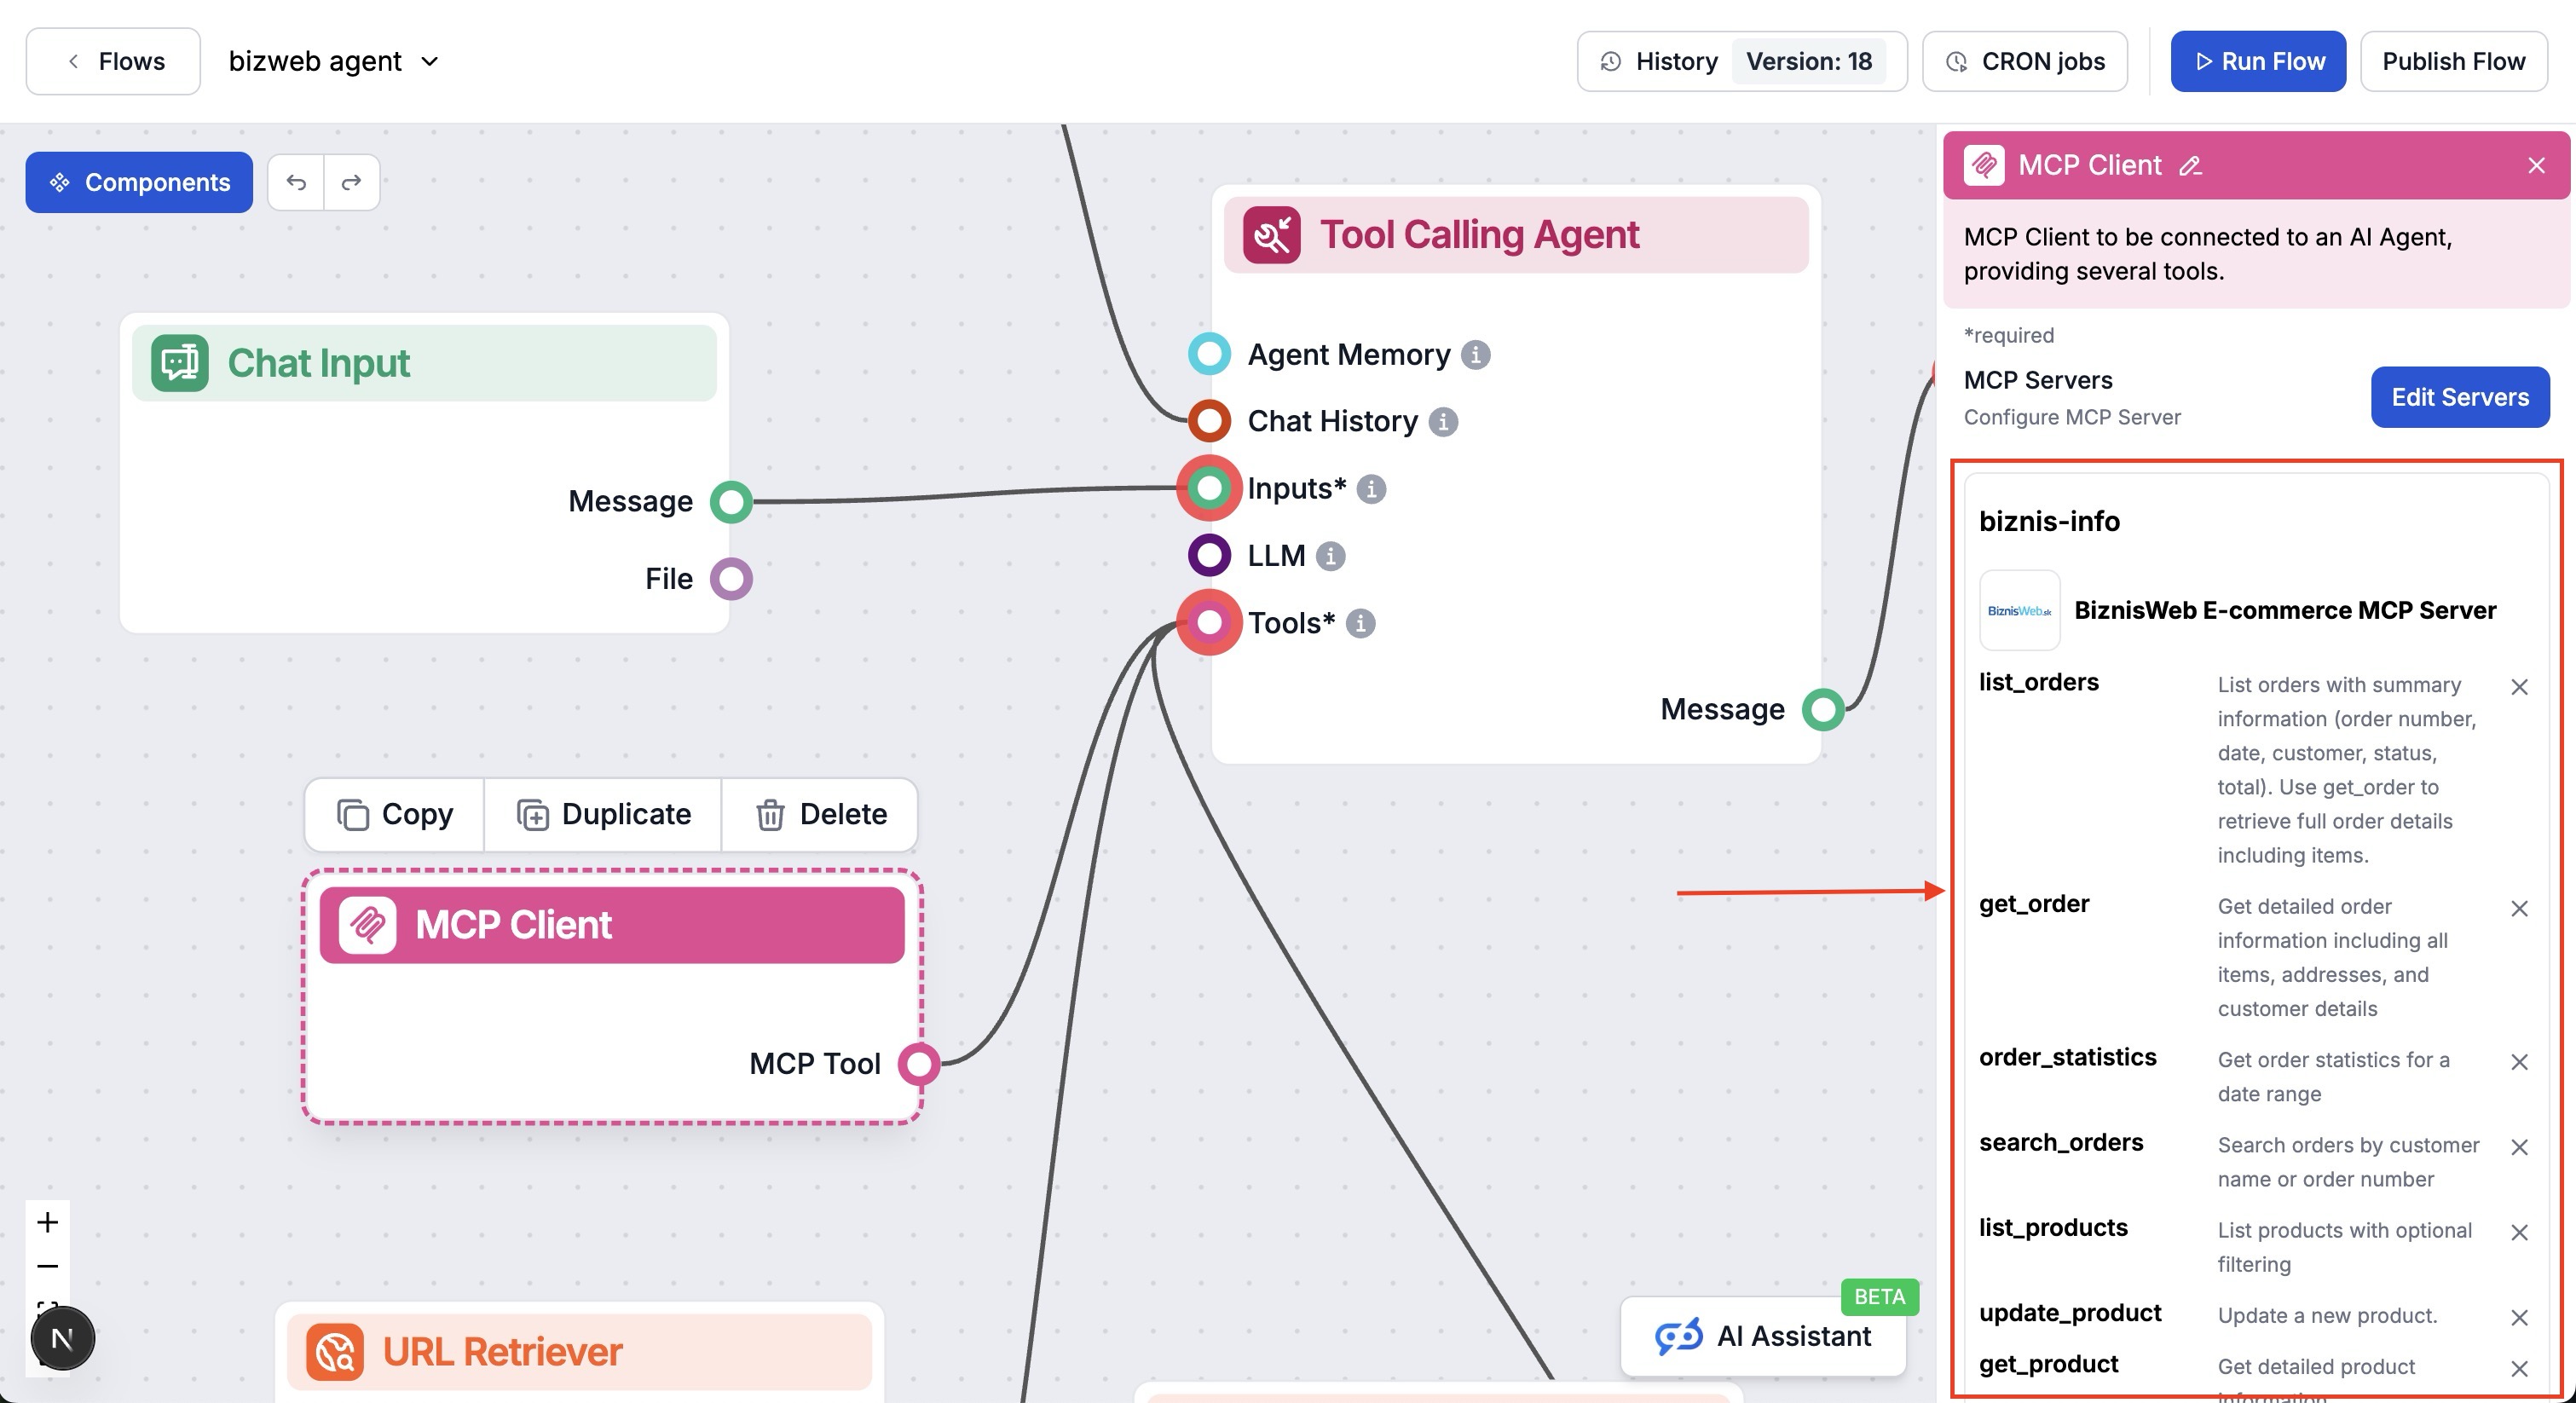
Task: Select Delete in node action menu
Action: pyautogui.click(x=820, y=814)
